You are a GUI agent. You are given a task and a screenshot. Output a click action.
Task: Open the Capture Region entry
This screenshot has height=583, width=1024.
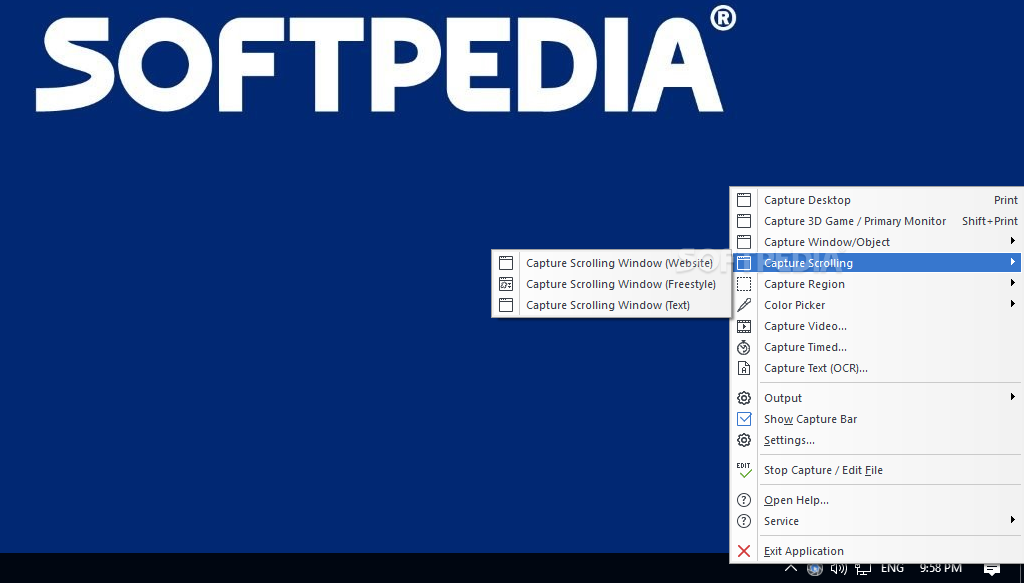(x=876, y=284)
